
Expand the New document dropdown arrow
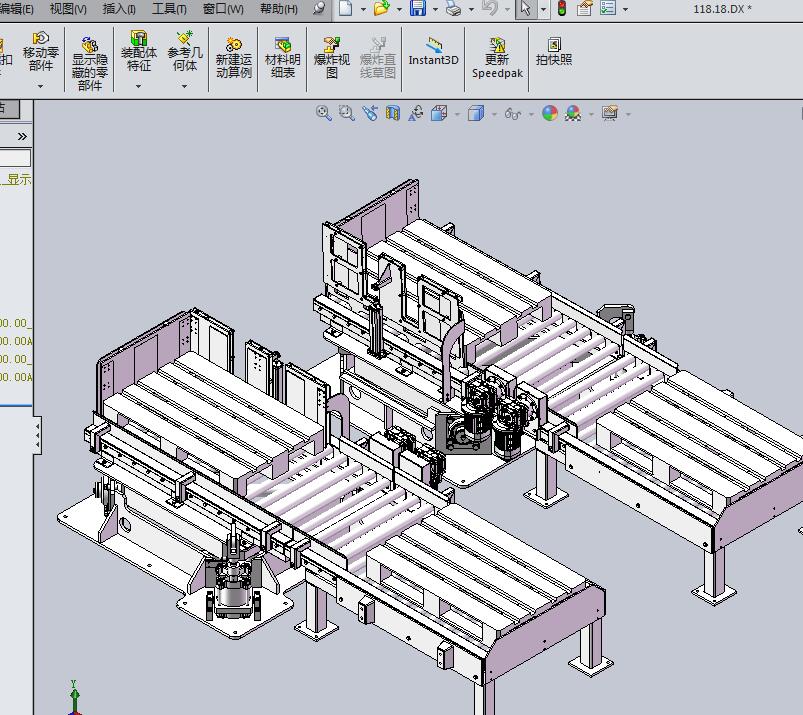(363, 9)
